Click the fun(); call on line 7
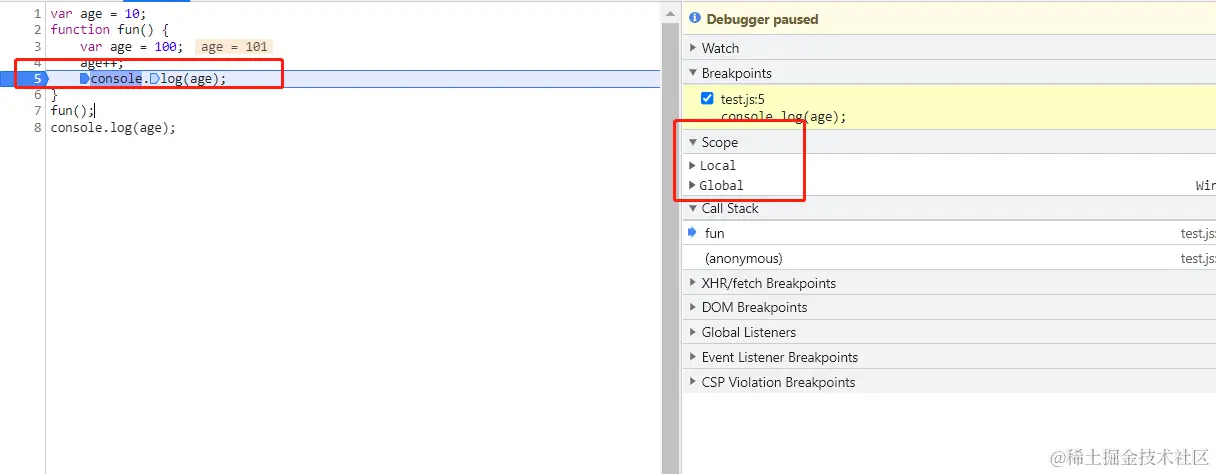This screenshot has width=1216, height=474. point(72,110)
